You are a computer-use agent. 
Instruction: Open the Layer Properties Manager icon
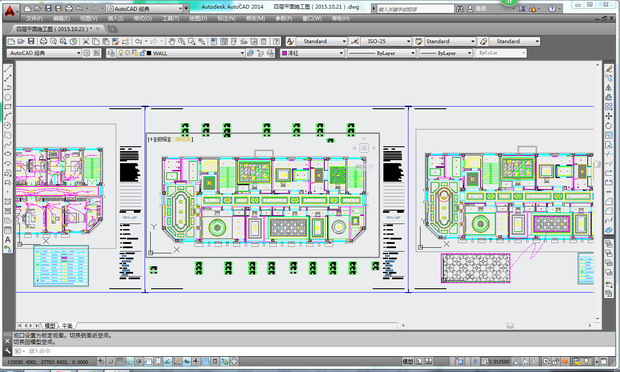tap(111, 53)
